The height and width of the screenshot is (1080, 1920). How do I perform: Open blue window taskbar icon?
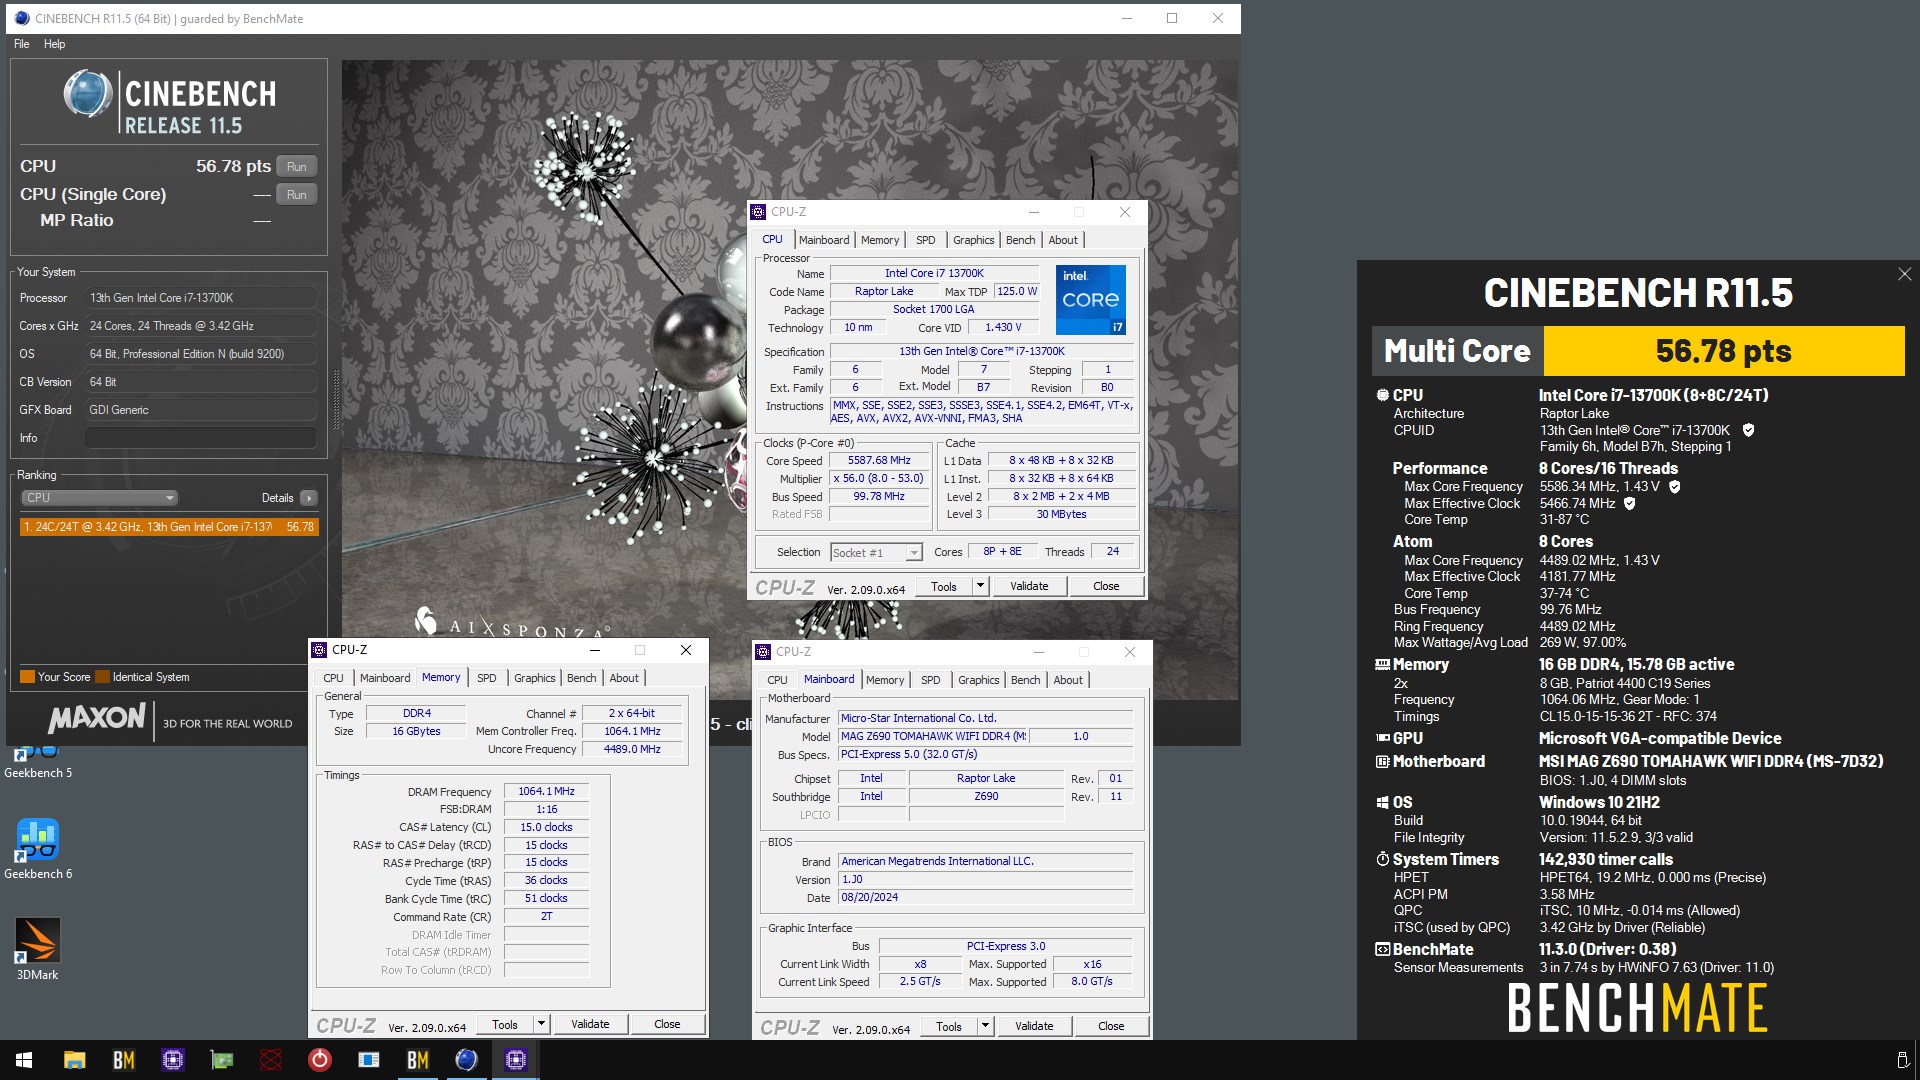368,1060
